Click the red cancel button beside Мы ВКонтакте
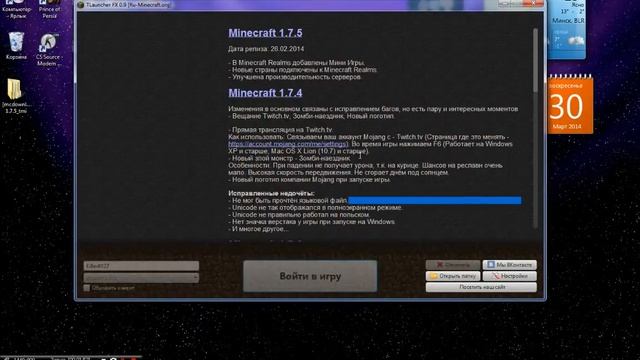The image size is (640, 360). tap(453, 265)
